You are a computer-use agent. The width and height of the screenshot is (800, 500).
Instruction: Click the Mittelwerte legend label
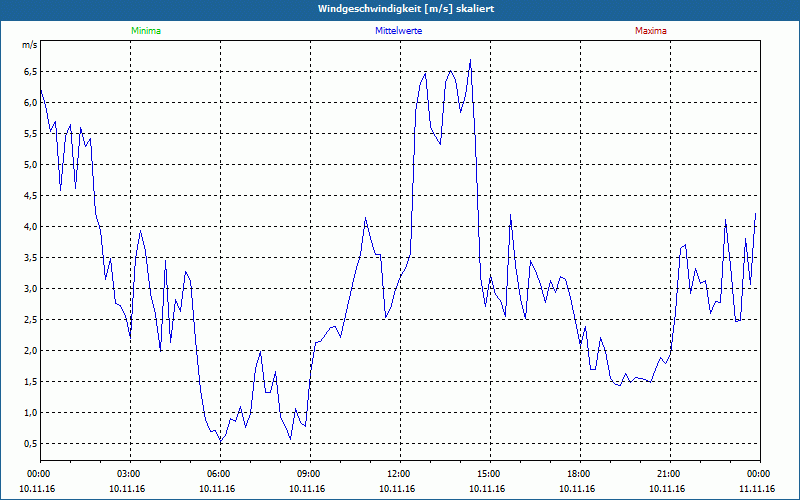pos(398,31)
